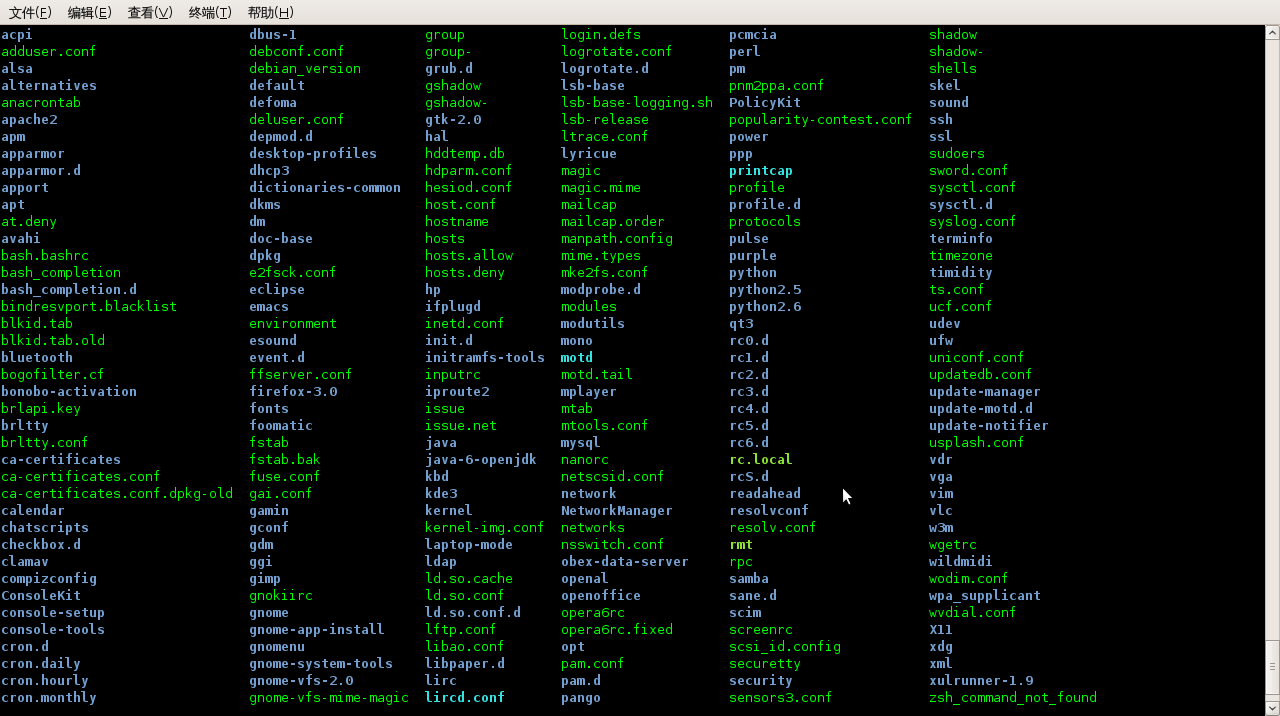Click the acpi directory name
The image size is (1280, 716).
[x=17, y=34]
